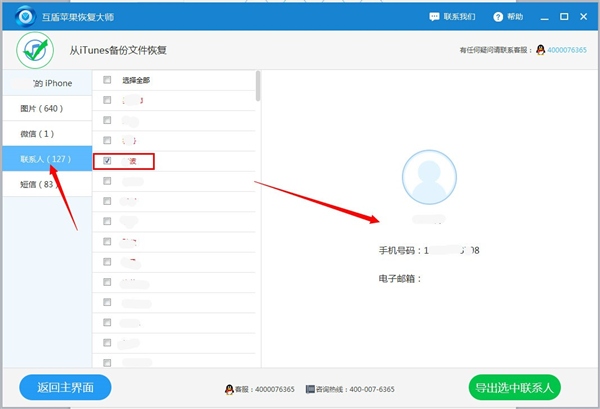Image resolution: width=600 pixels, height=409 pixels.
Task: Open customer service link 4000076365 at top right
Action: click(x=567, y=50)
